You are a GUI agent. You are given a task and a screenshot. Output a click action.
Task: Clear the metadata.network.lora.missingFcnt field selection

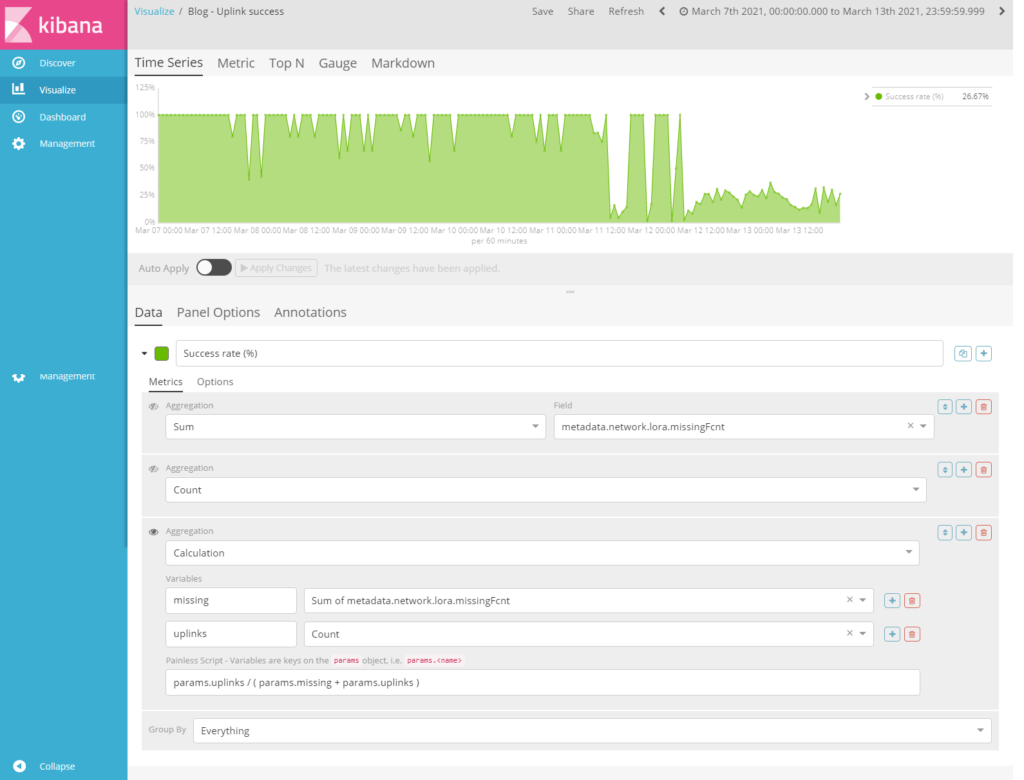point(910,426)
